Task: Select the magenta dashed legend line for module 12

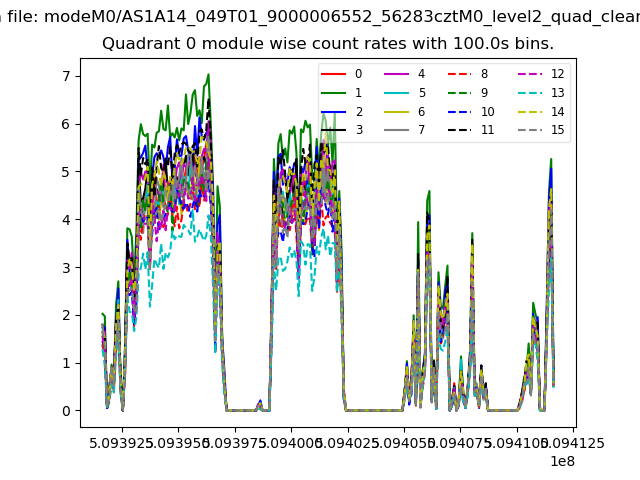Action: click(530, 75)
